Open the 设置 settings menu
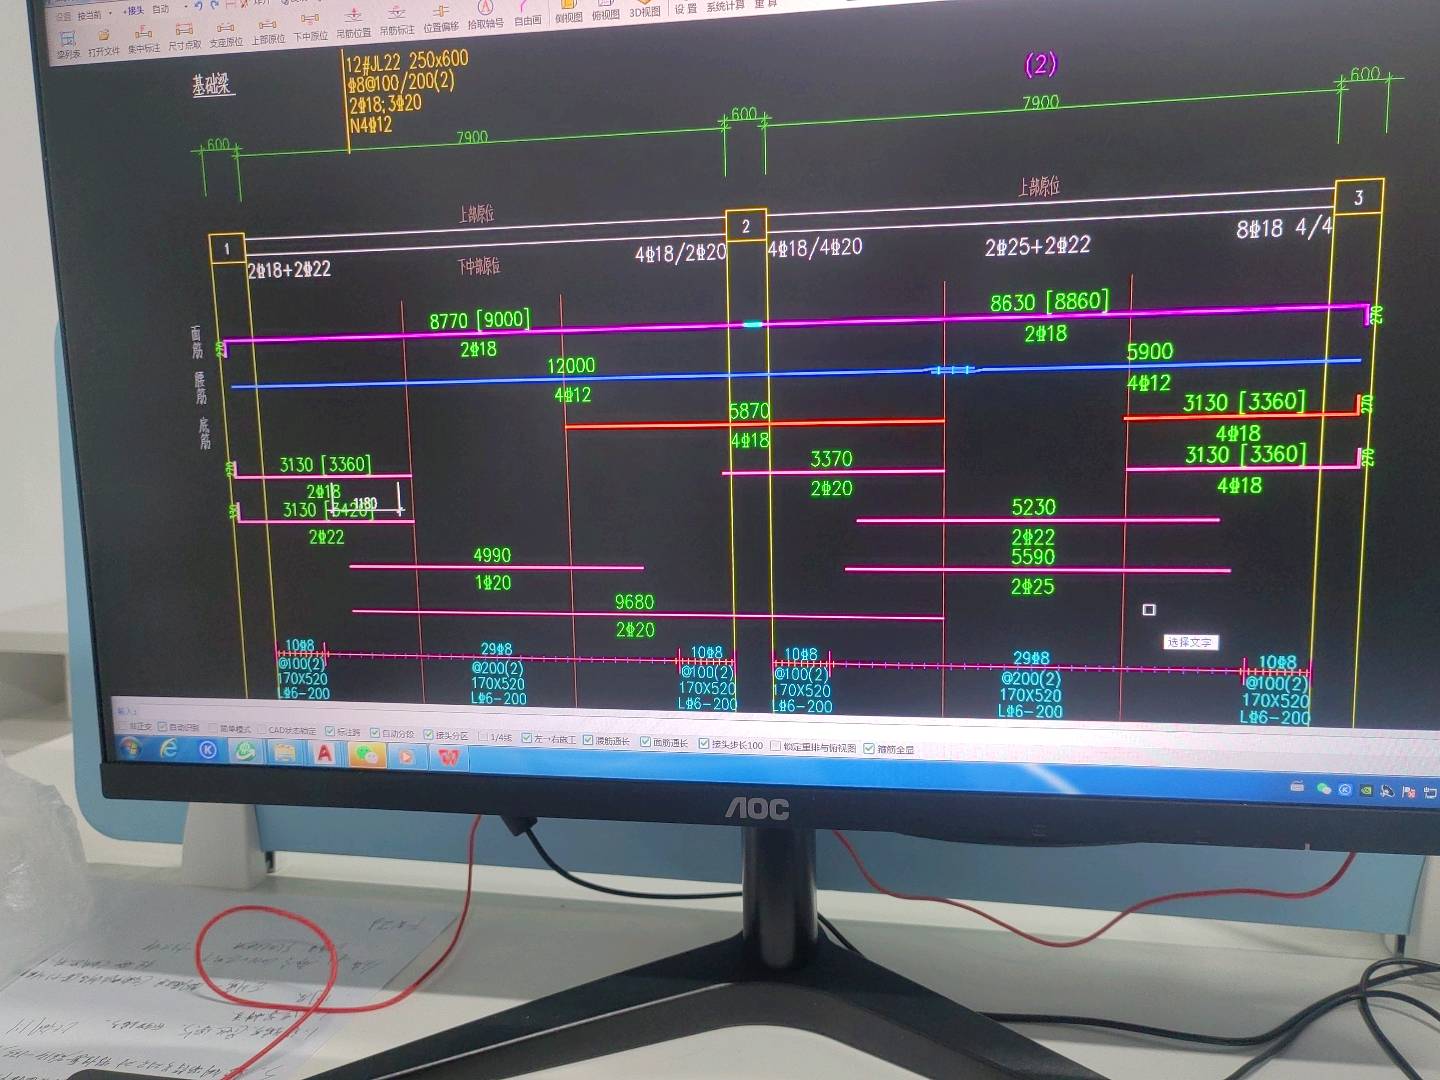This screenshot has height=1080, width=1440. click(685, 8)
